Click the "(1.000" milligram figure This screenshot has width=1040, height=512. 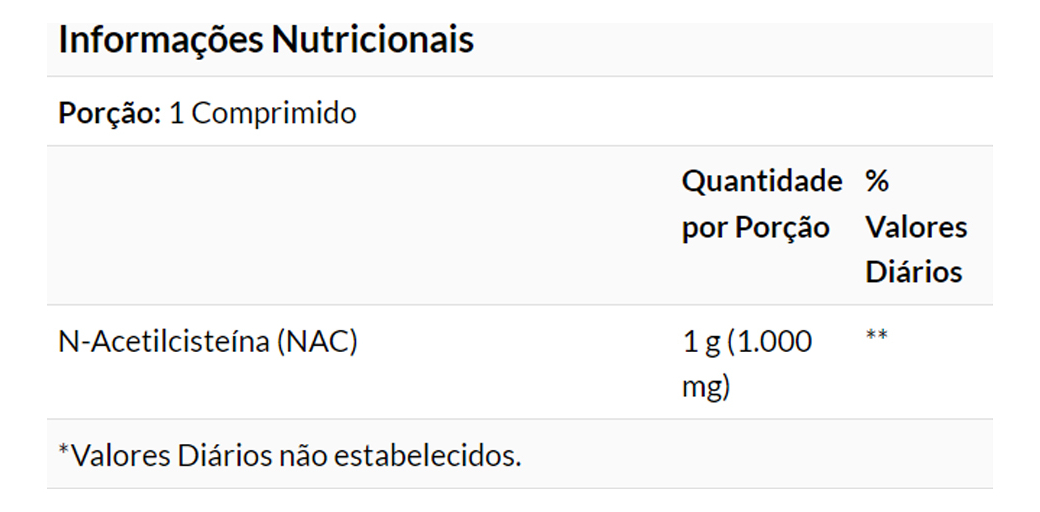(770, 342)
